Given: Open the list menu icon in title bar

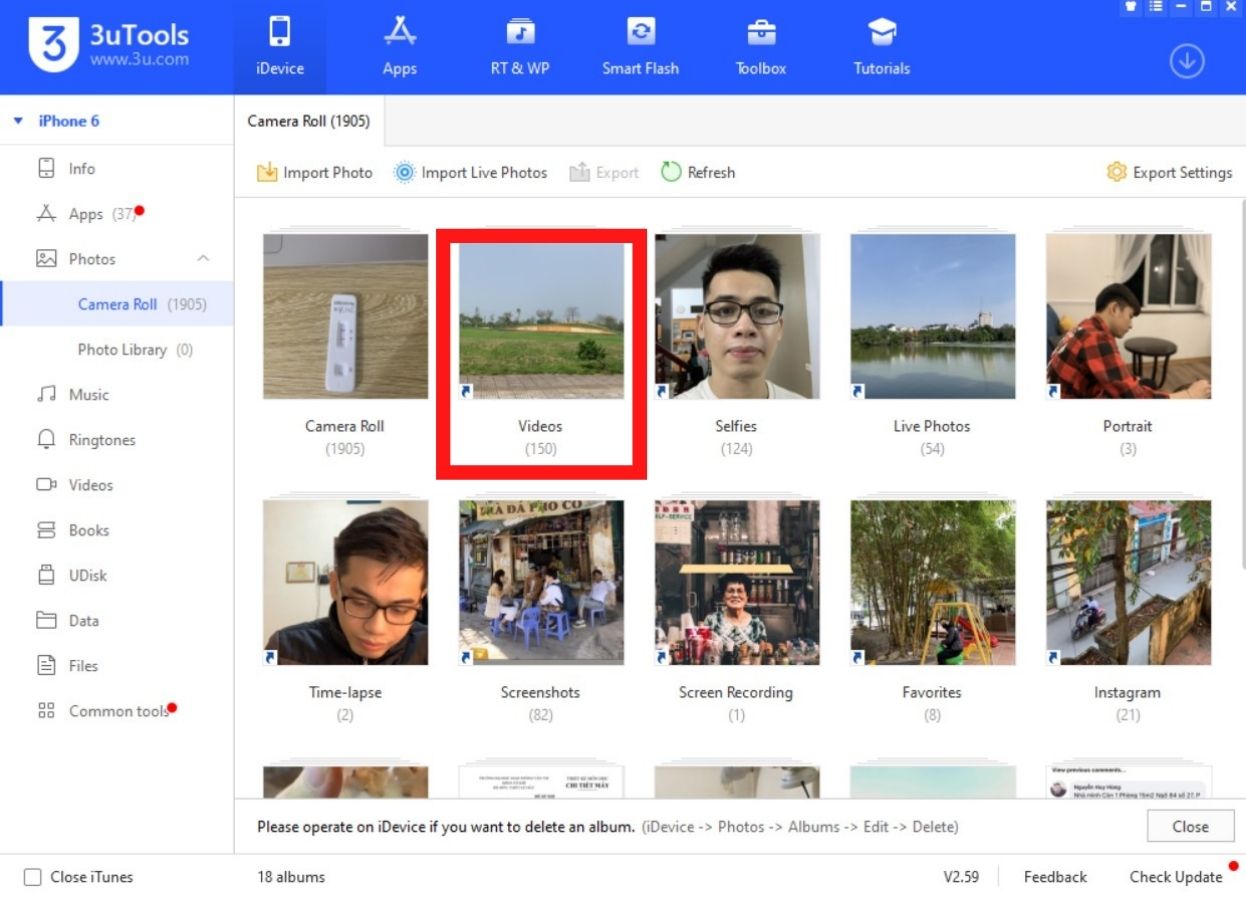Looking at the screenshot, I should (1156, 7).
